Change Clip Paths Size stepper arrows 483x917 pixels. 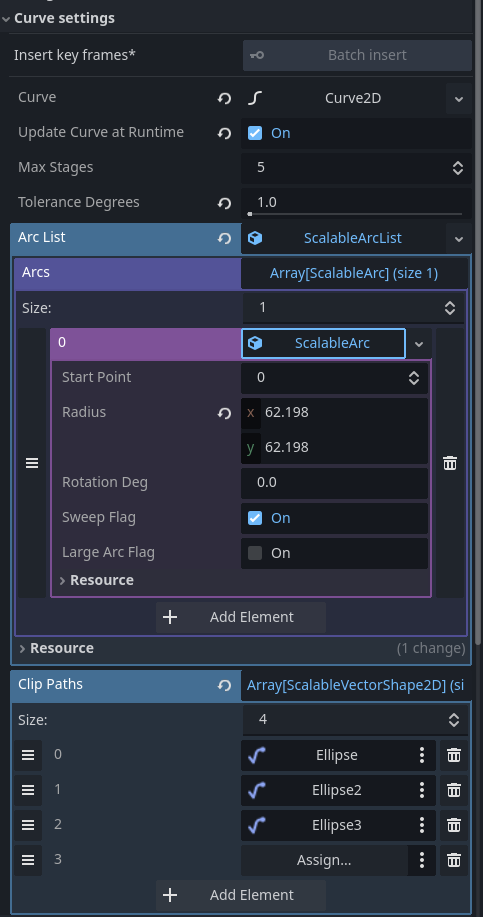[454, 720]
